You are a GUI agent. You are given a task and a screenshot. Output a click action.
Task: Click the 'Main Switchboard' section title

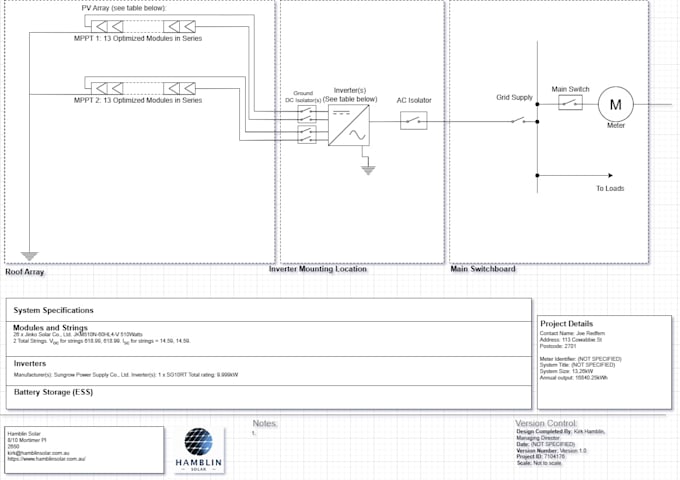(483, 269)
